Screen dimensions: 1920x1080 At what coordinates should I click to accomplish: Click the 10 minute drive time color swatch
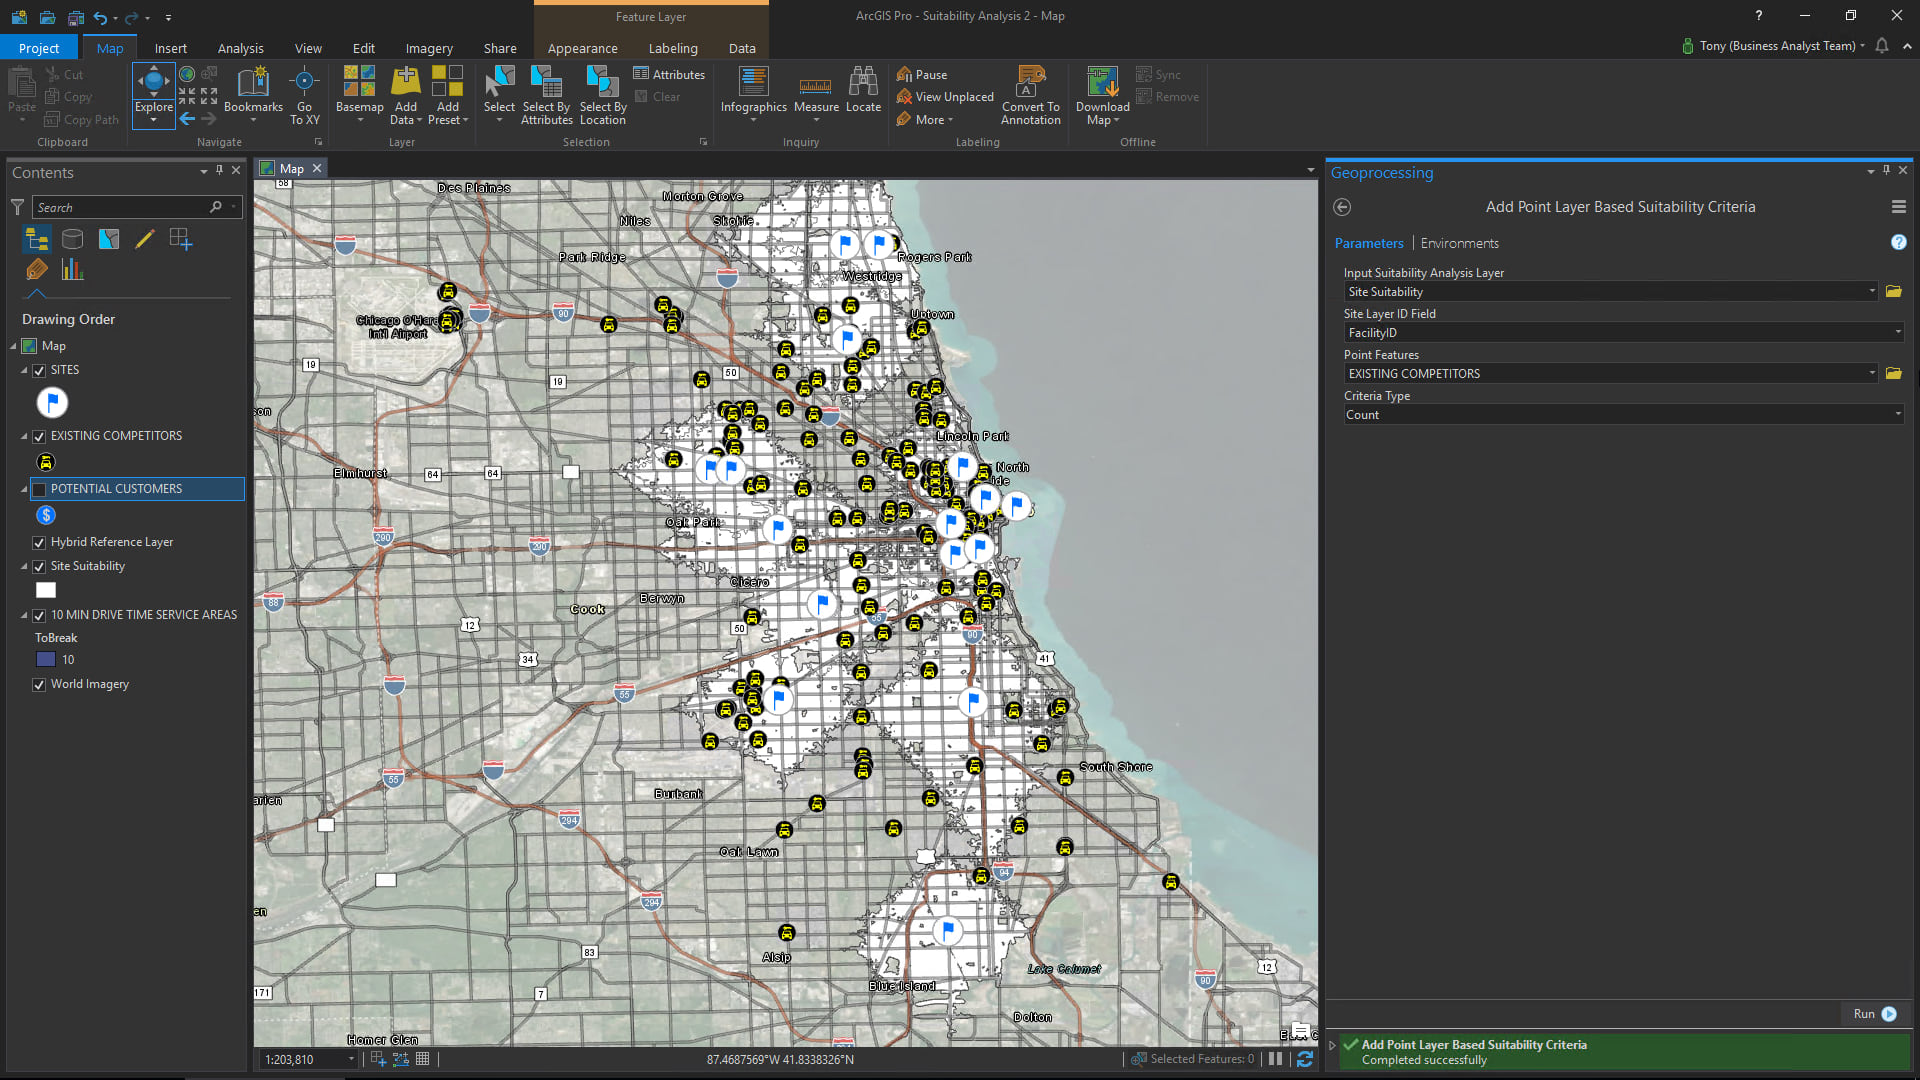[x=46, y=660]
